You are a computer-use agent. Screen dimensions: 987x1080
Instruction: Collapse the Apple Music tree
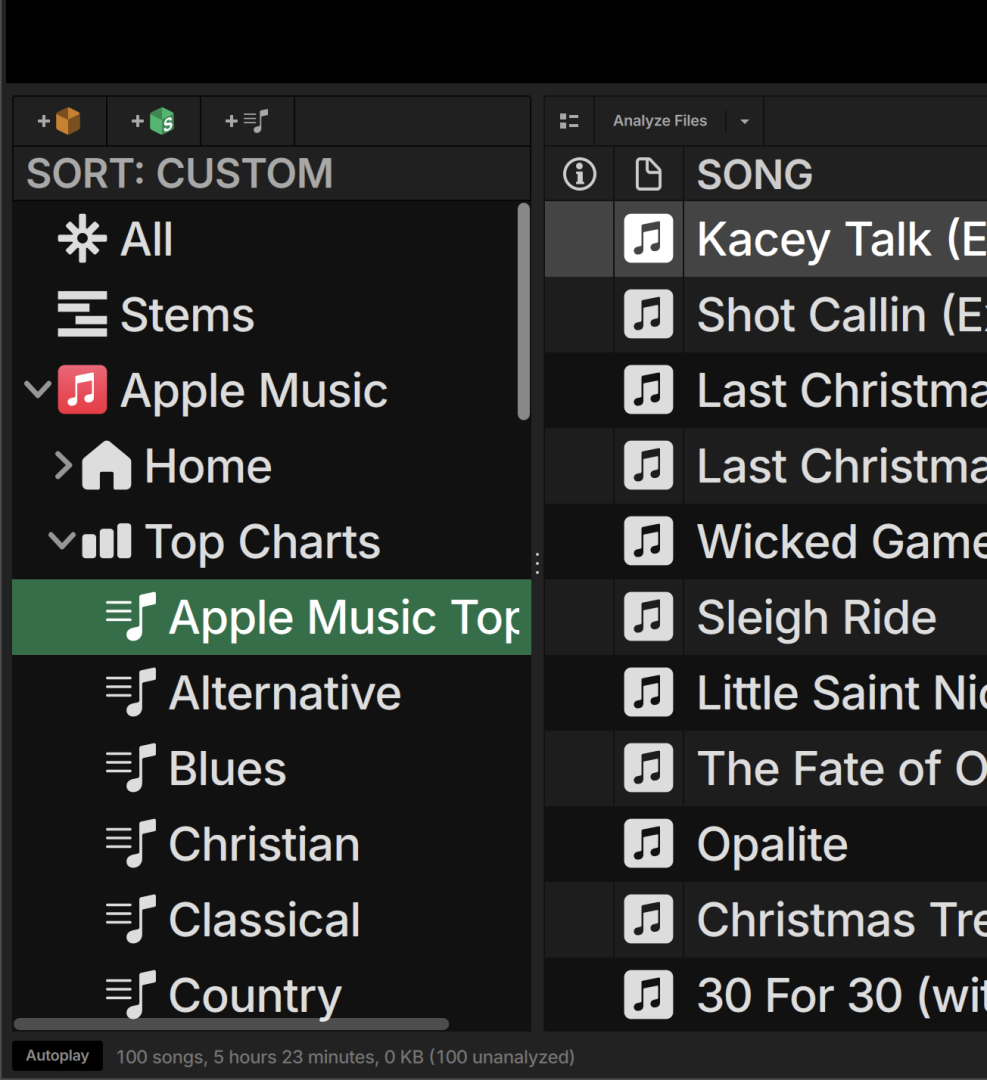point(38,390)
